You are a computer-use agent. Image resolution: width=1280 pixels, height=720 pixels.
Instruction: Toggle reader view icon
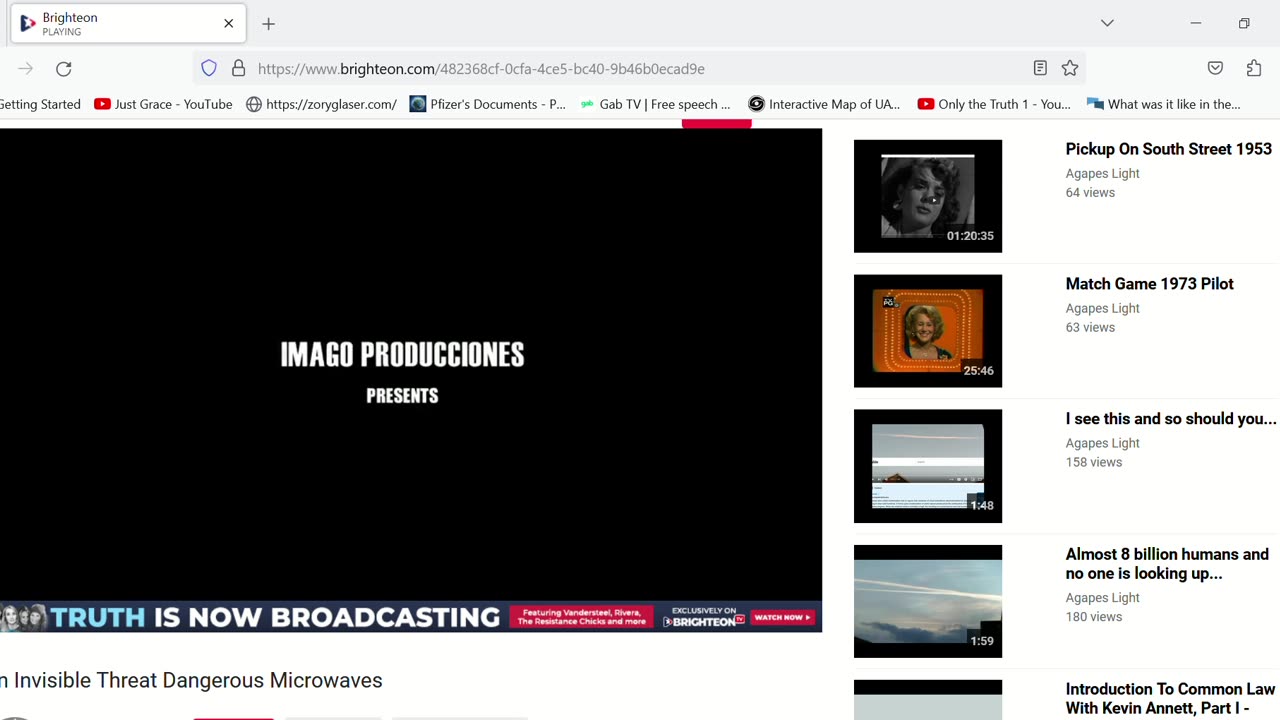point(1040,68)
